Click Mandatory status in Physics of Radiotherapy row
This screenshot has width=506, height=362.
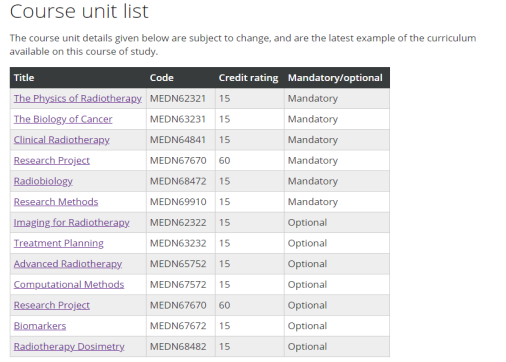(x=313, y=99)
